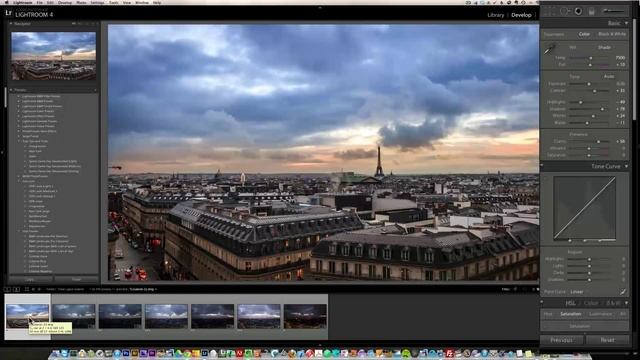Open the Help menu
This screenshot has height=360, width=640.
[x=157, y=2]
